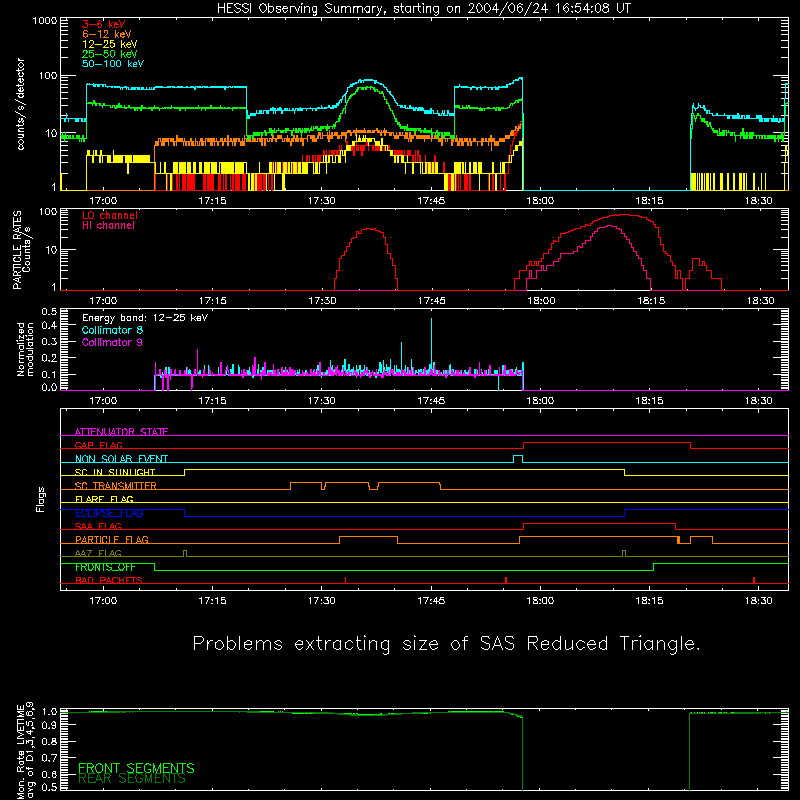Click the FLARE FLAG label
800x800 pixels.
click(104, 499)
